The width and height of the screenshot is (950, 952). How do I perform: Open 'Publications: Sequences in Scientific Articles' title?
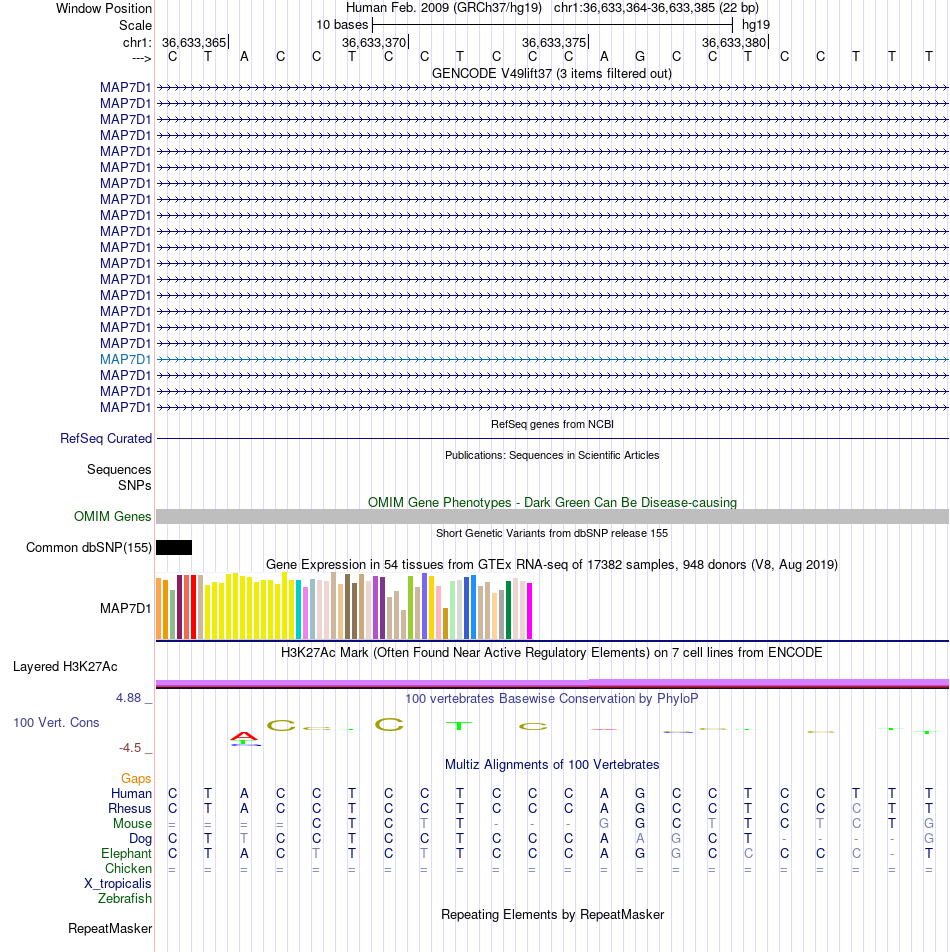[x=552, y=455]
